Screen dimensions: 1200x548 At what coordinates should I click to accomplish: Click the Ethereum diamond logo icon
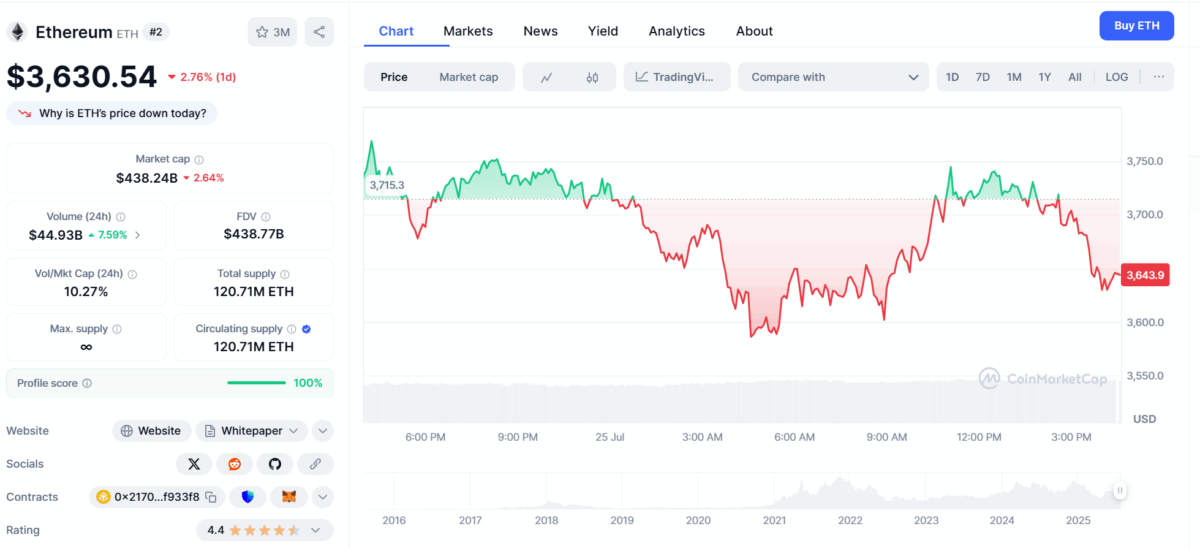point(16,32)
